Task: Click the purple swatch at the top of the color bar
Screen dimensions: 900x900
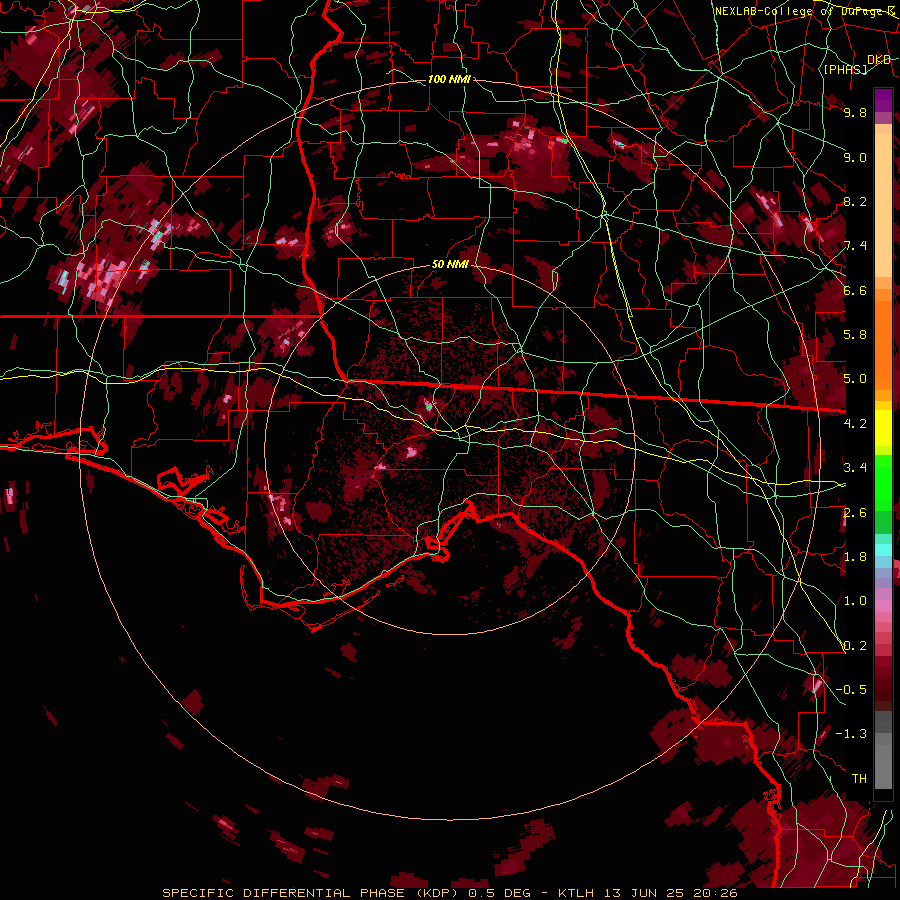Action: coord(883,100)
